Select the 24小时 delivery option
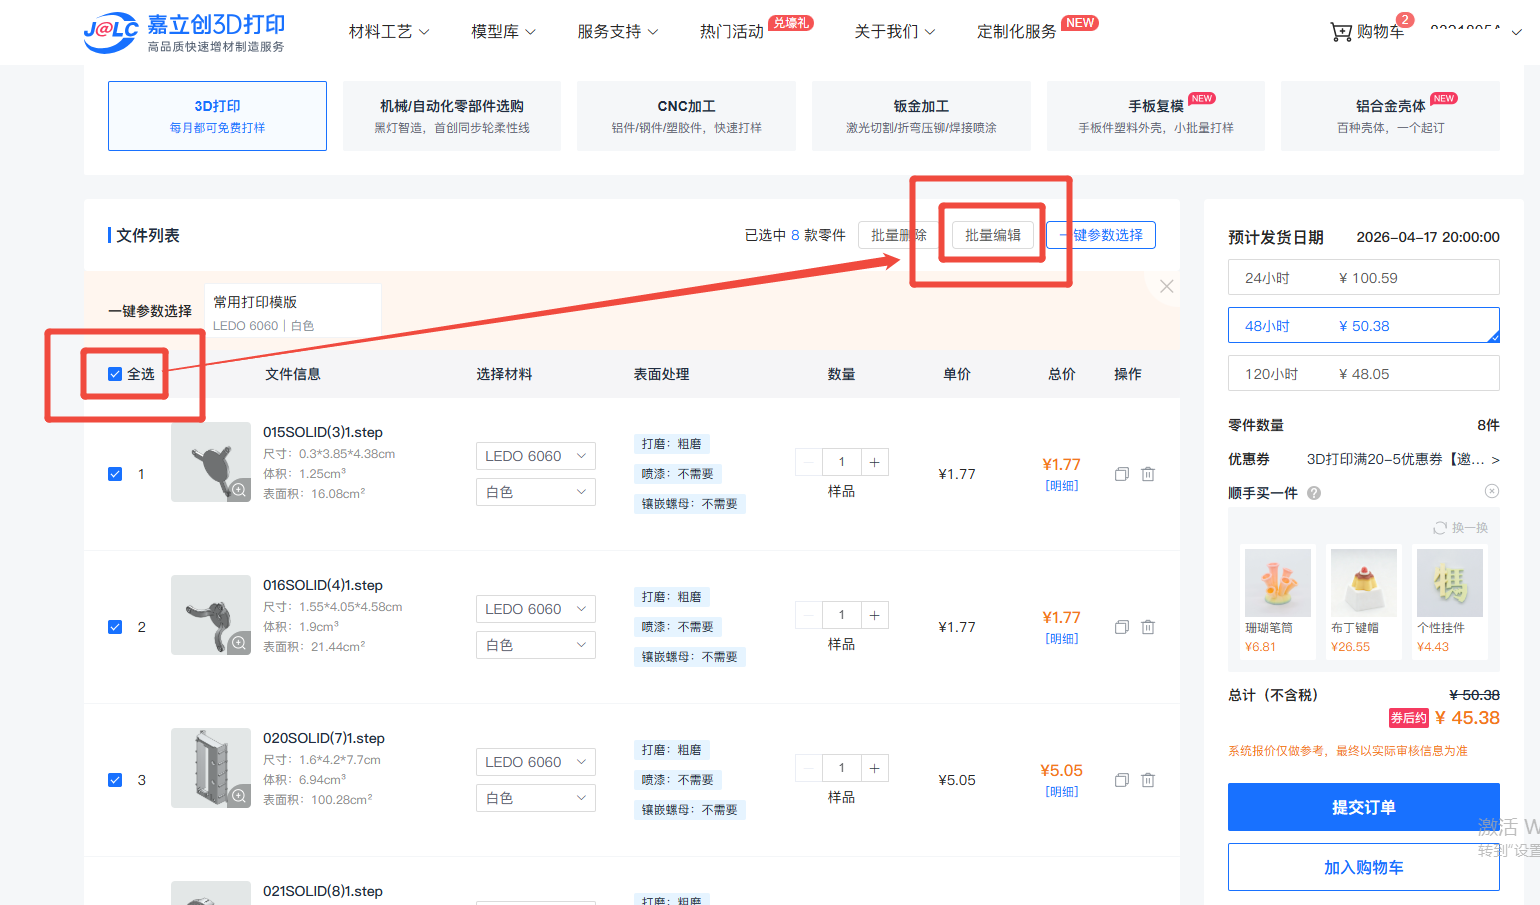The image size is (1540, 905). click(1363, 278)
